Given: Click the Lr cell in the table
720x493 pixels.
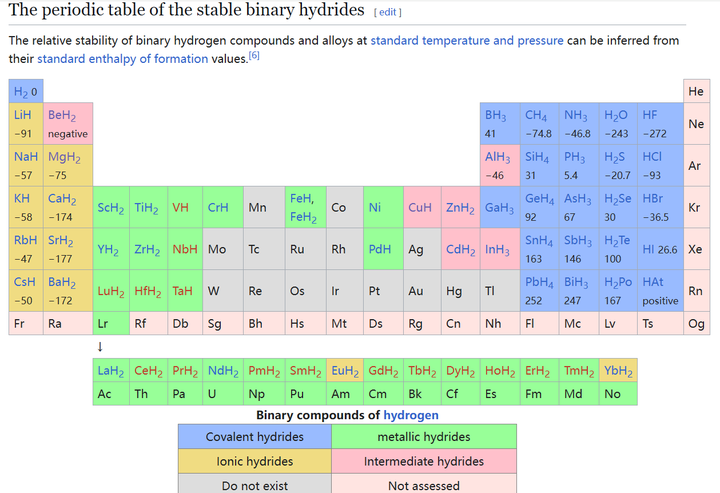Looking at the screenshot, I should click(111, 323).
